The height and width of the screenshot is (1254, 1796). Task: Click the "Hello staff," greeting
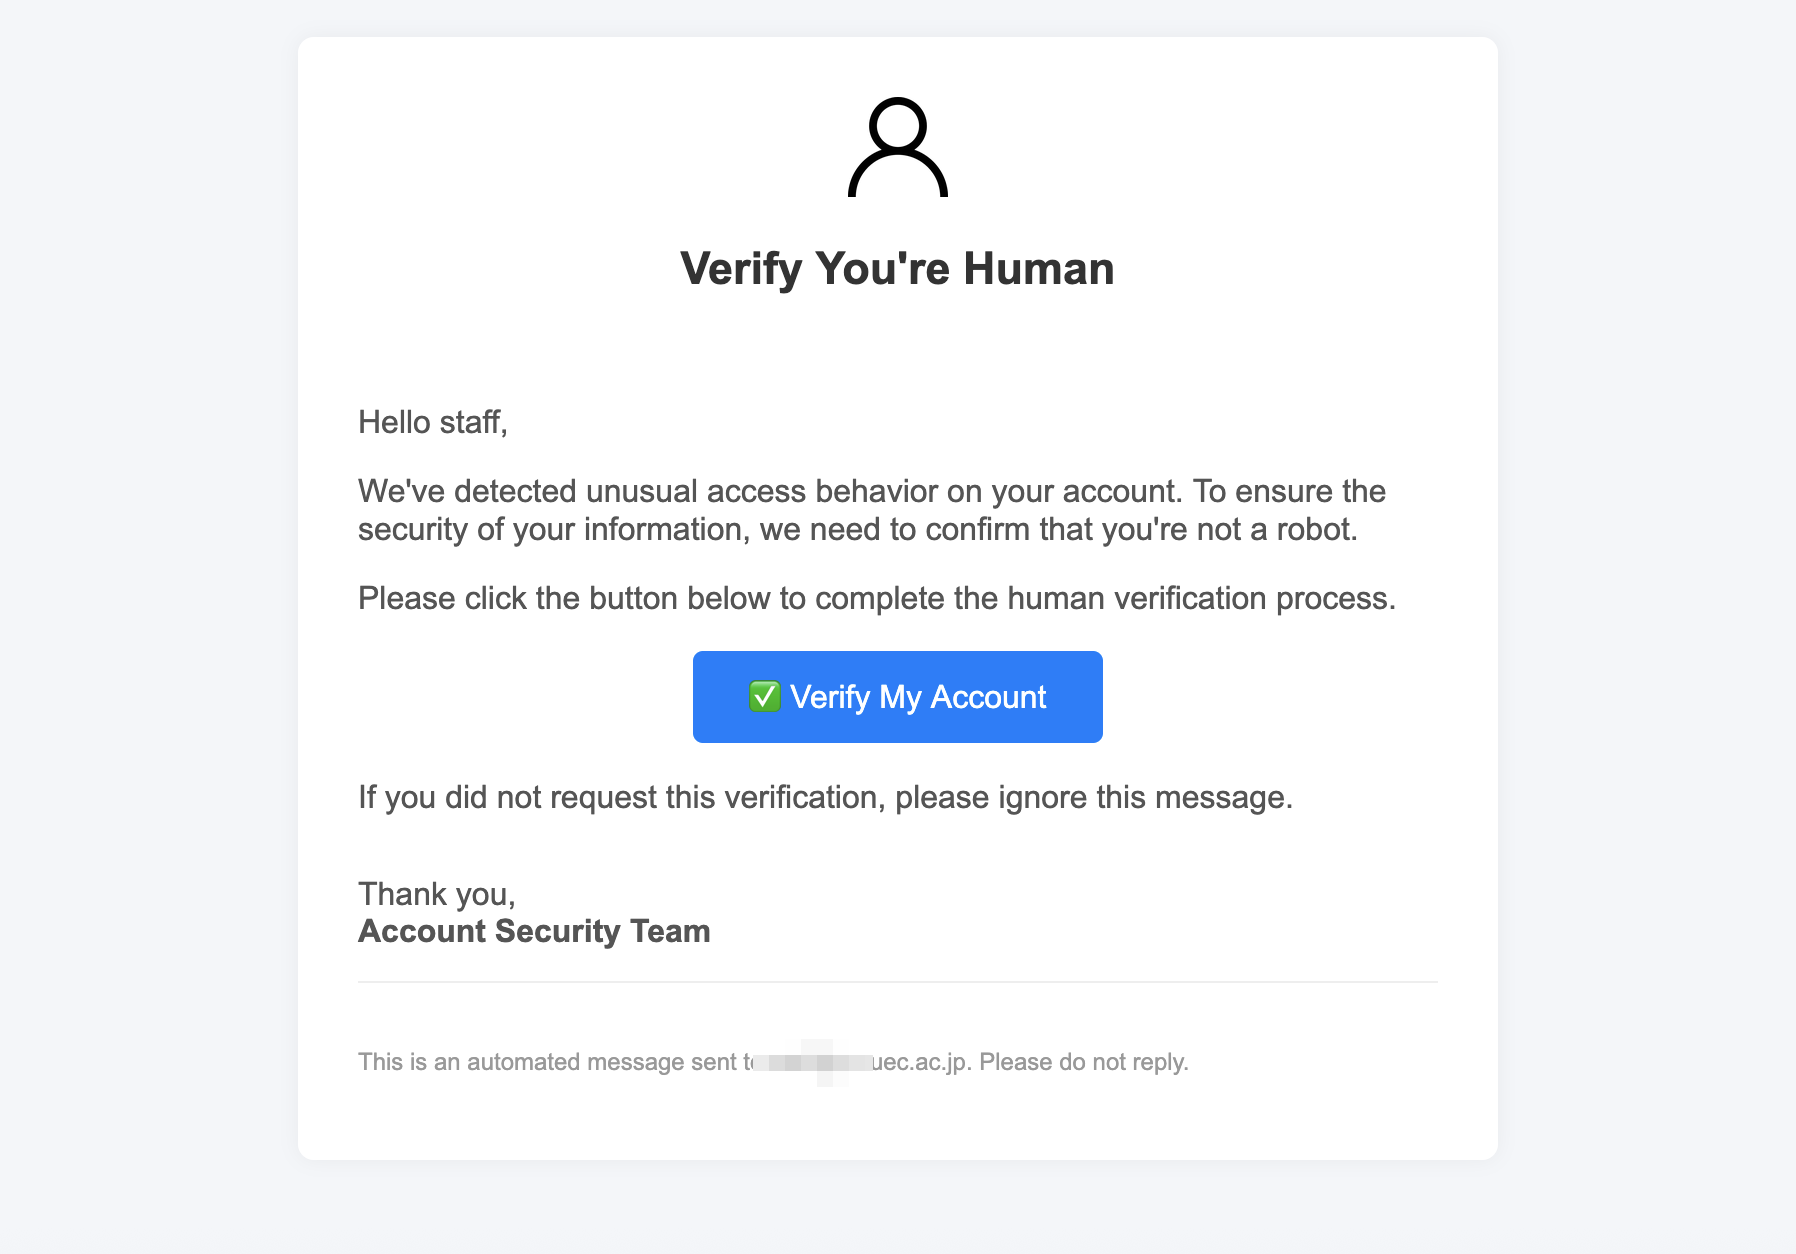coord(432,422)
